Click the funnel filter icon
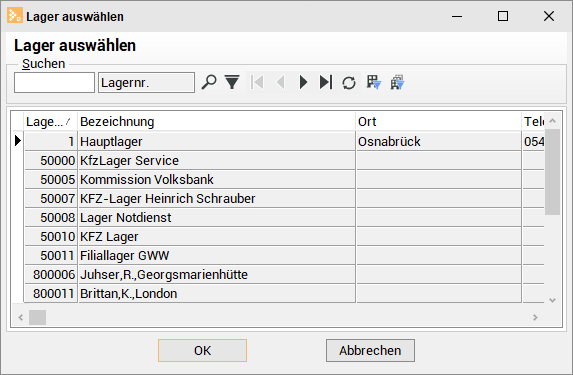The image size is (573, 375). pos(232,82)
